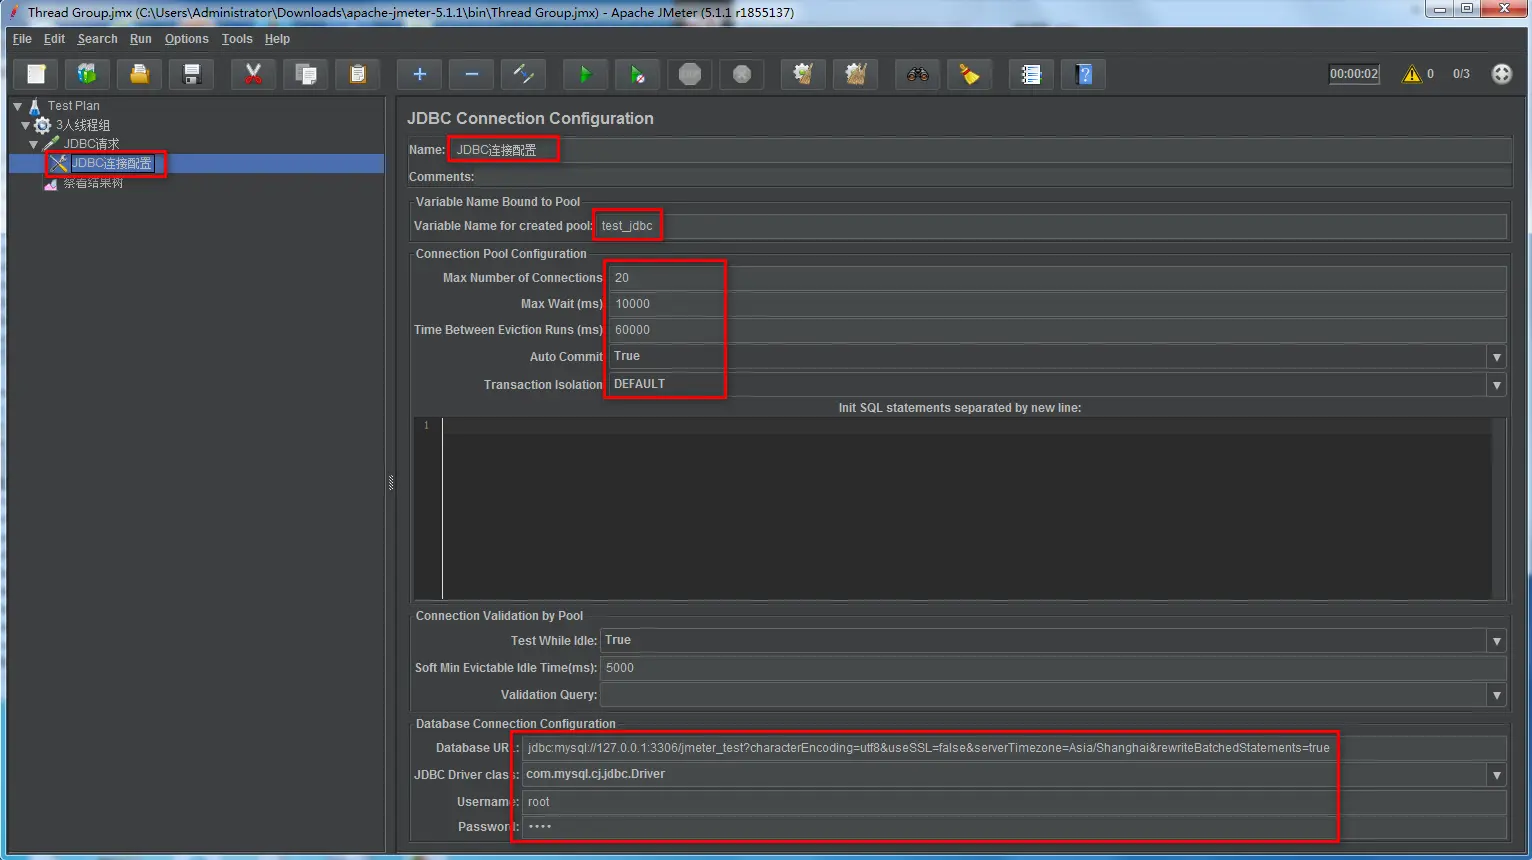Stop the running test threads
Image resolution: width=1532 pixels, height=860 pixels.
[690, 74]
